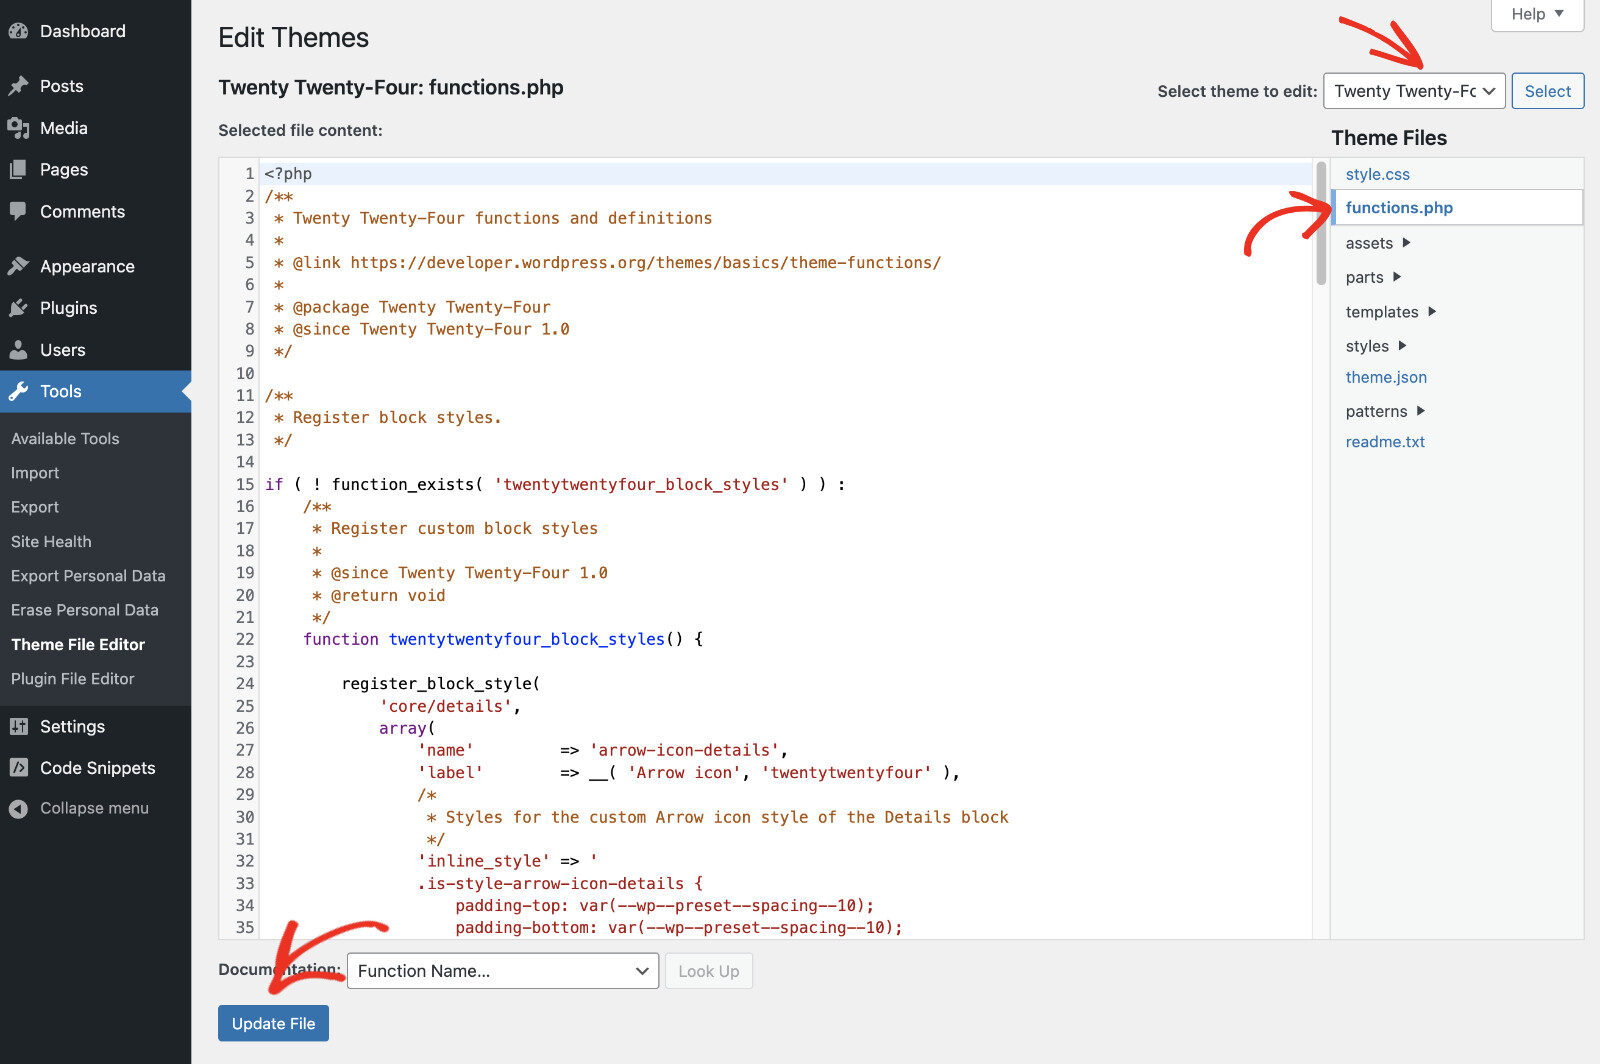Image resolution: width=1600 pixels, height=1064 pixels.
Task: Select Theme File Editor submenu
Action: pyautogui.click(x=78, y=645)
